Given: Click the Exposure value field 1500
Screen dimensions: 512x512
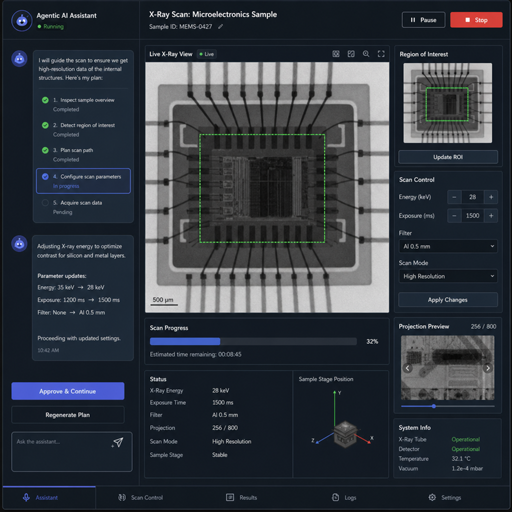Looking at the screenshot, I should (473, 216).
